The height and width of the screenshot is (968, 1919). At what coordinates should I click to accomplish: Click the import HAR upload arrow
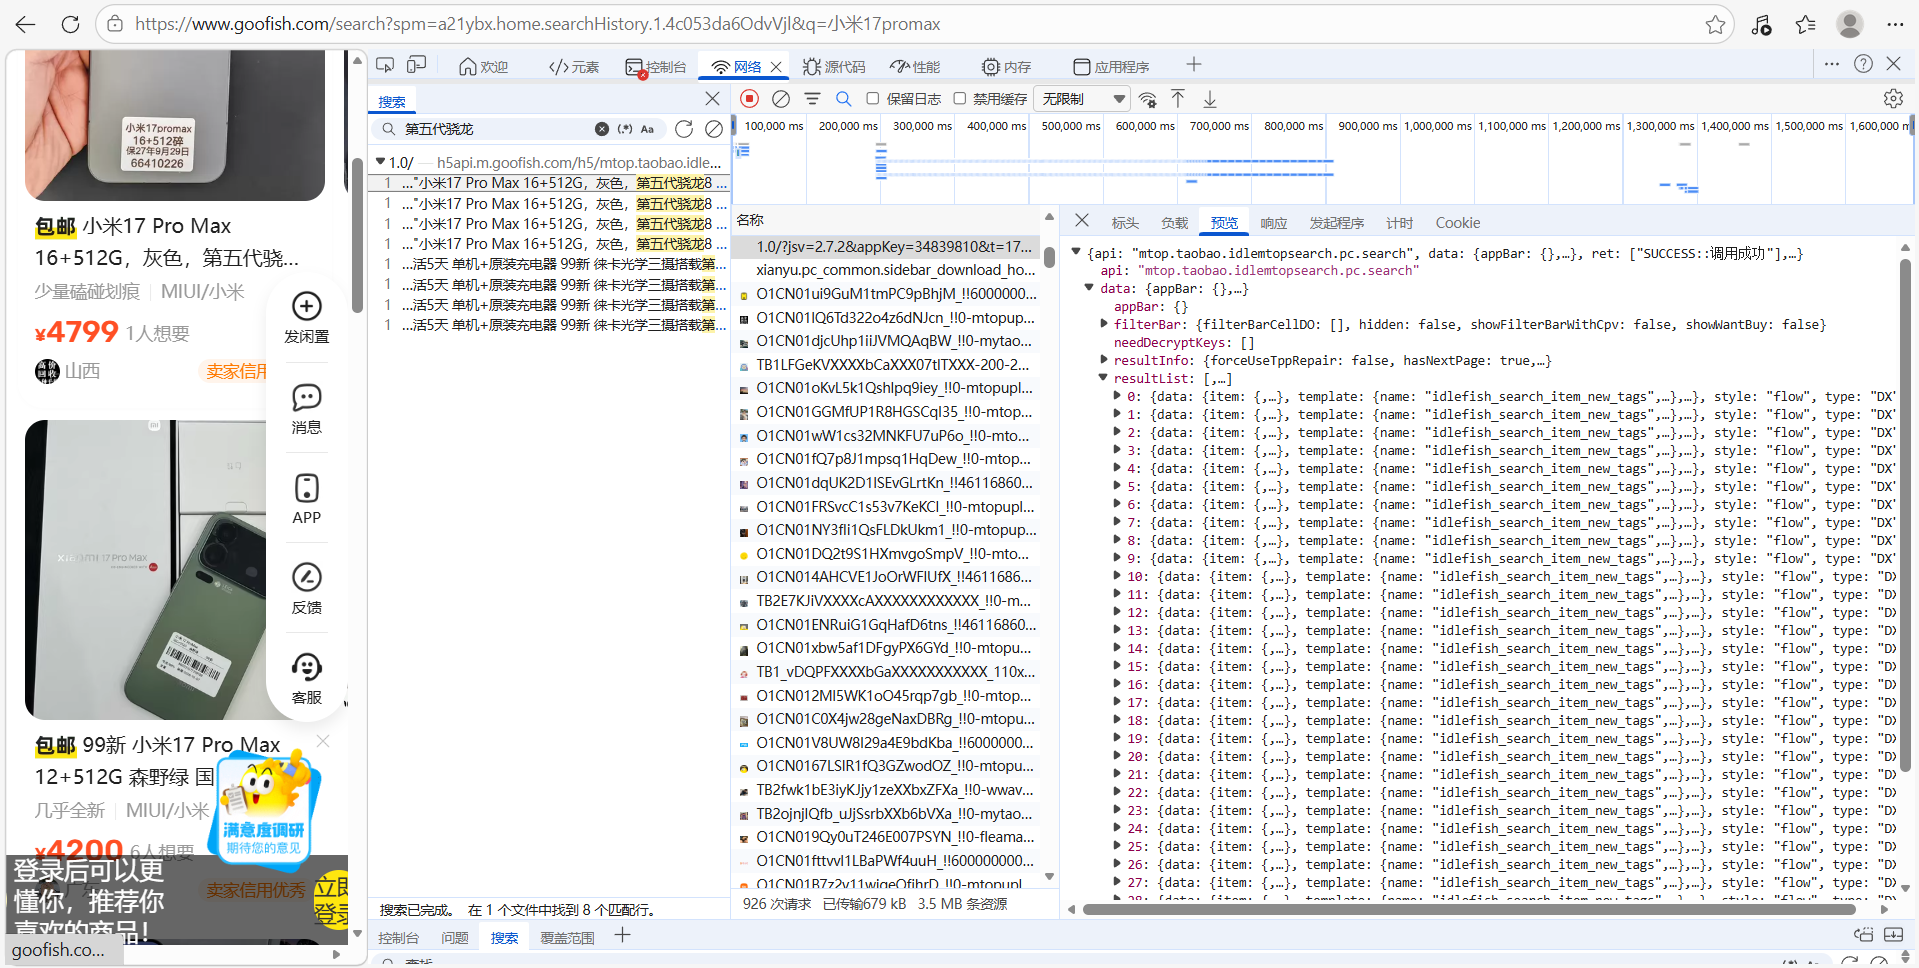coord(1178,99)
